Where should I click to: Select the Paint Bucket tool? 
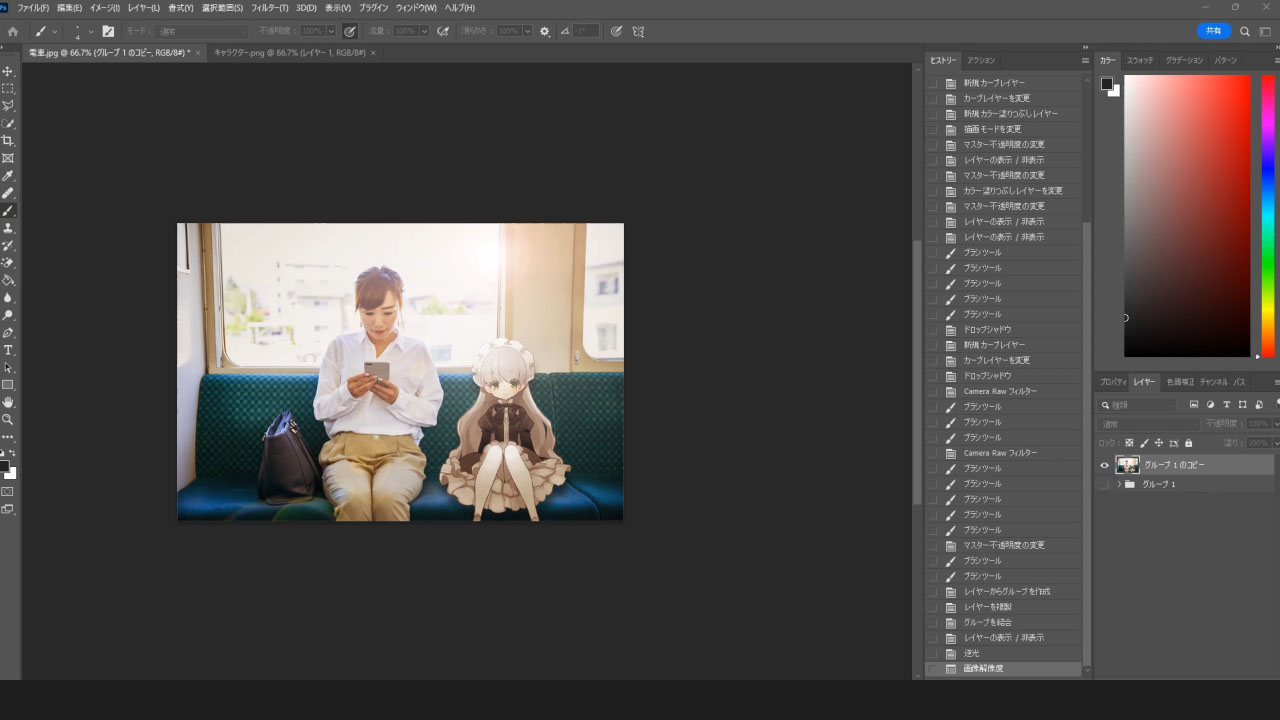click(8, 280)
